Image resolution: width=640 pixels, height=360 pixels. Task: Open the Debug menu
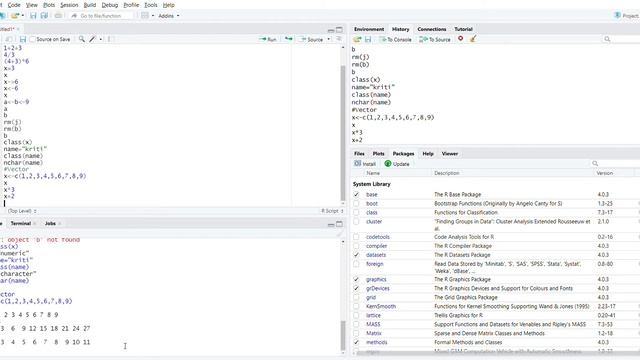[109, 5]
